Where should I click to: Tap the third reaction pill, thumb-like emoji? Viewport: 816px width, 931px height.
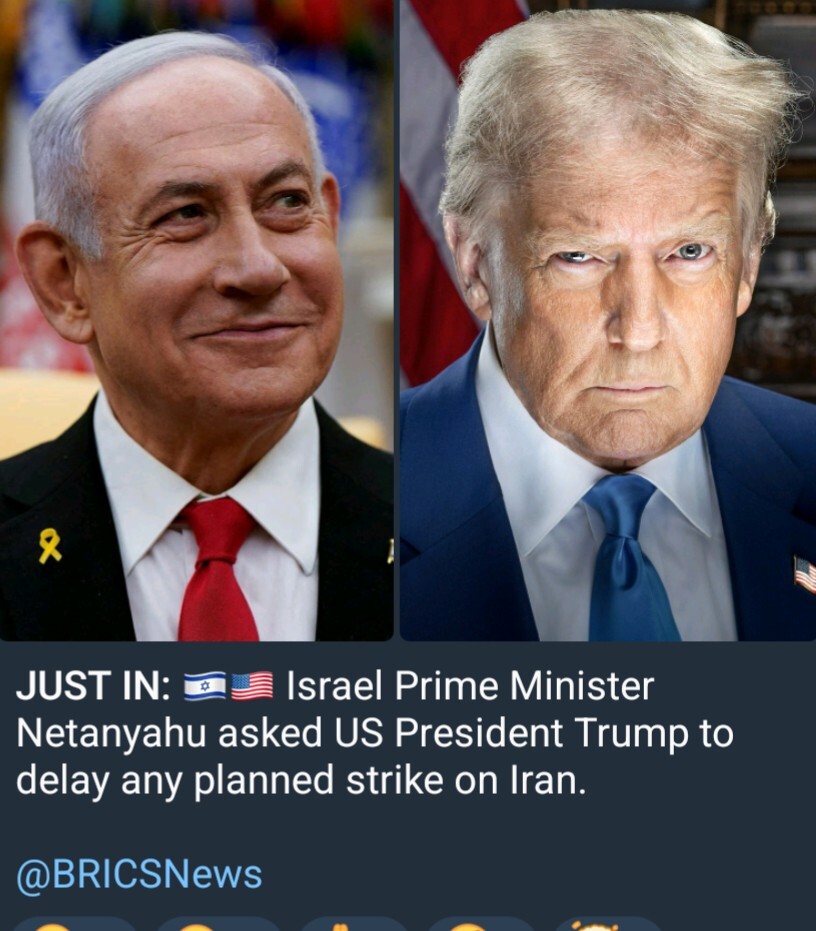pyautogui.click(x=353, y=925)
